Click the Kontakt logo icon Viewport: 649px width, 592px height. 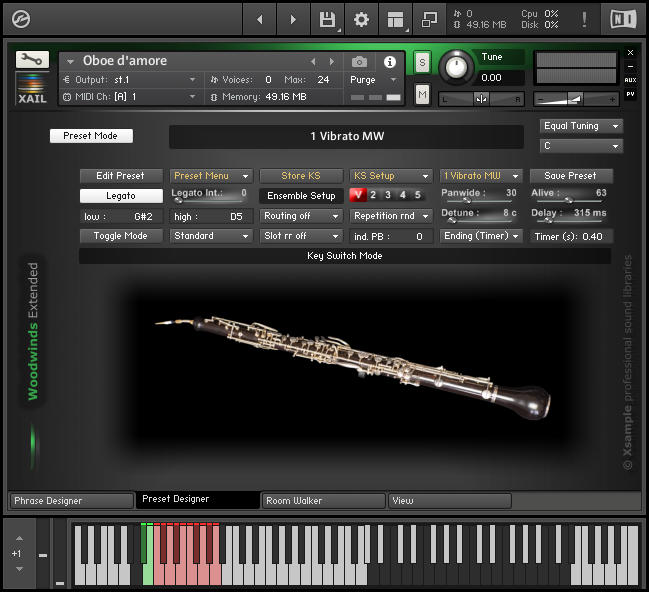[x=21, y=19]
